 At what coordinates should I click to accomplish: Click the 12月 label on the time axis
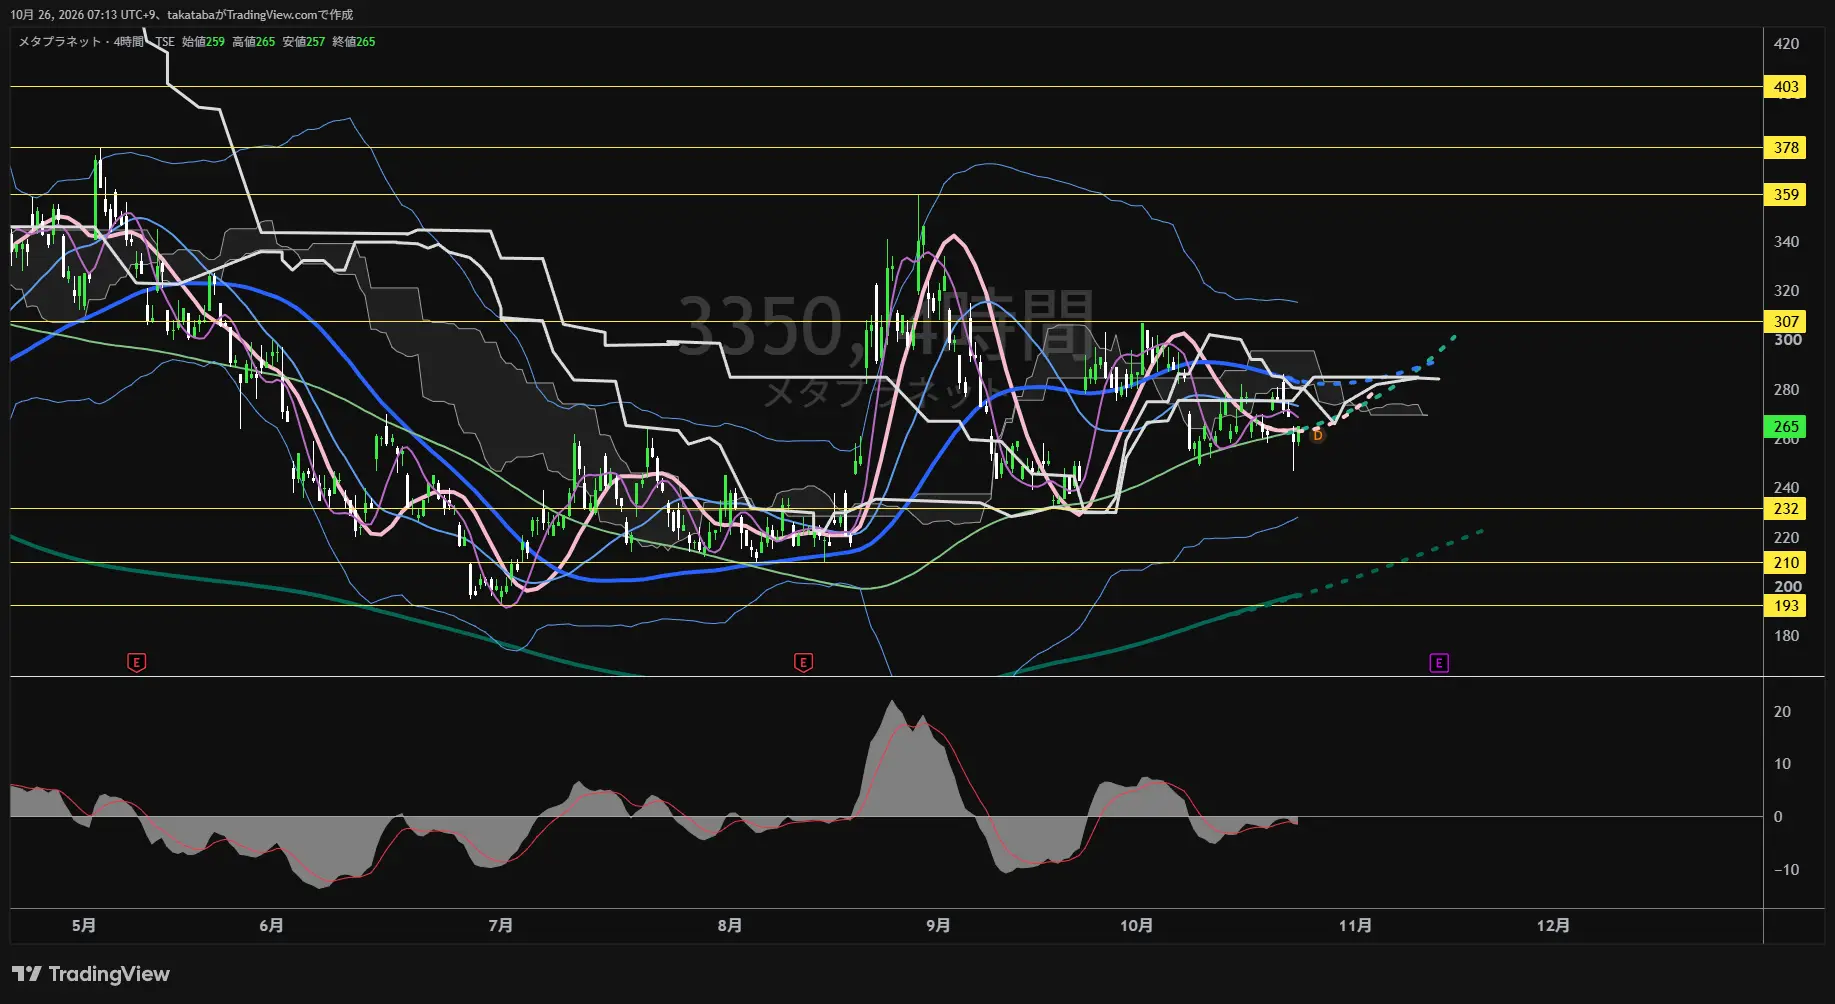point(1553,926)
